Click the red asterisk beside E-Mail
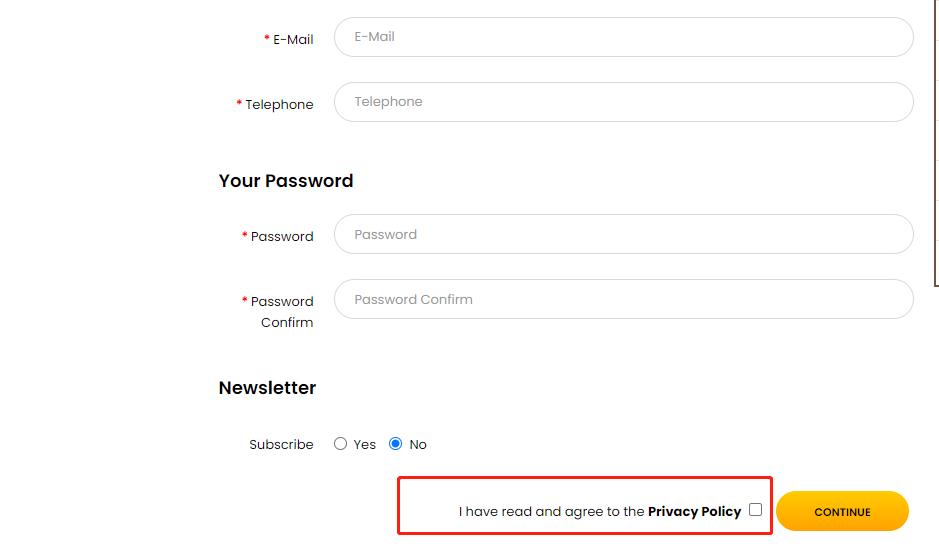Viewport: 939px width, 547px height. (267, 39)
